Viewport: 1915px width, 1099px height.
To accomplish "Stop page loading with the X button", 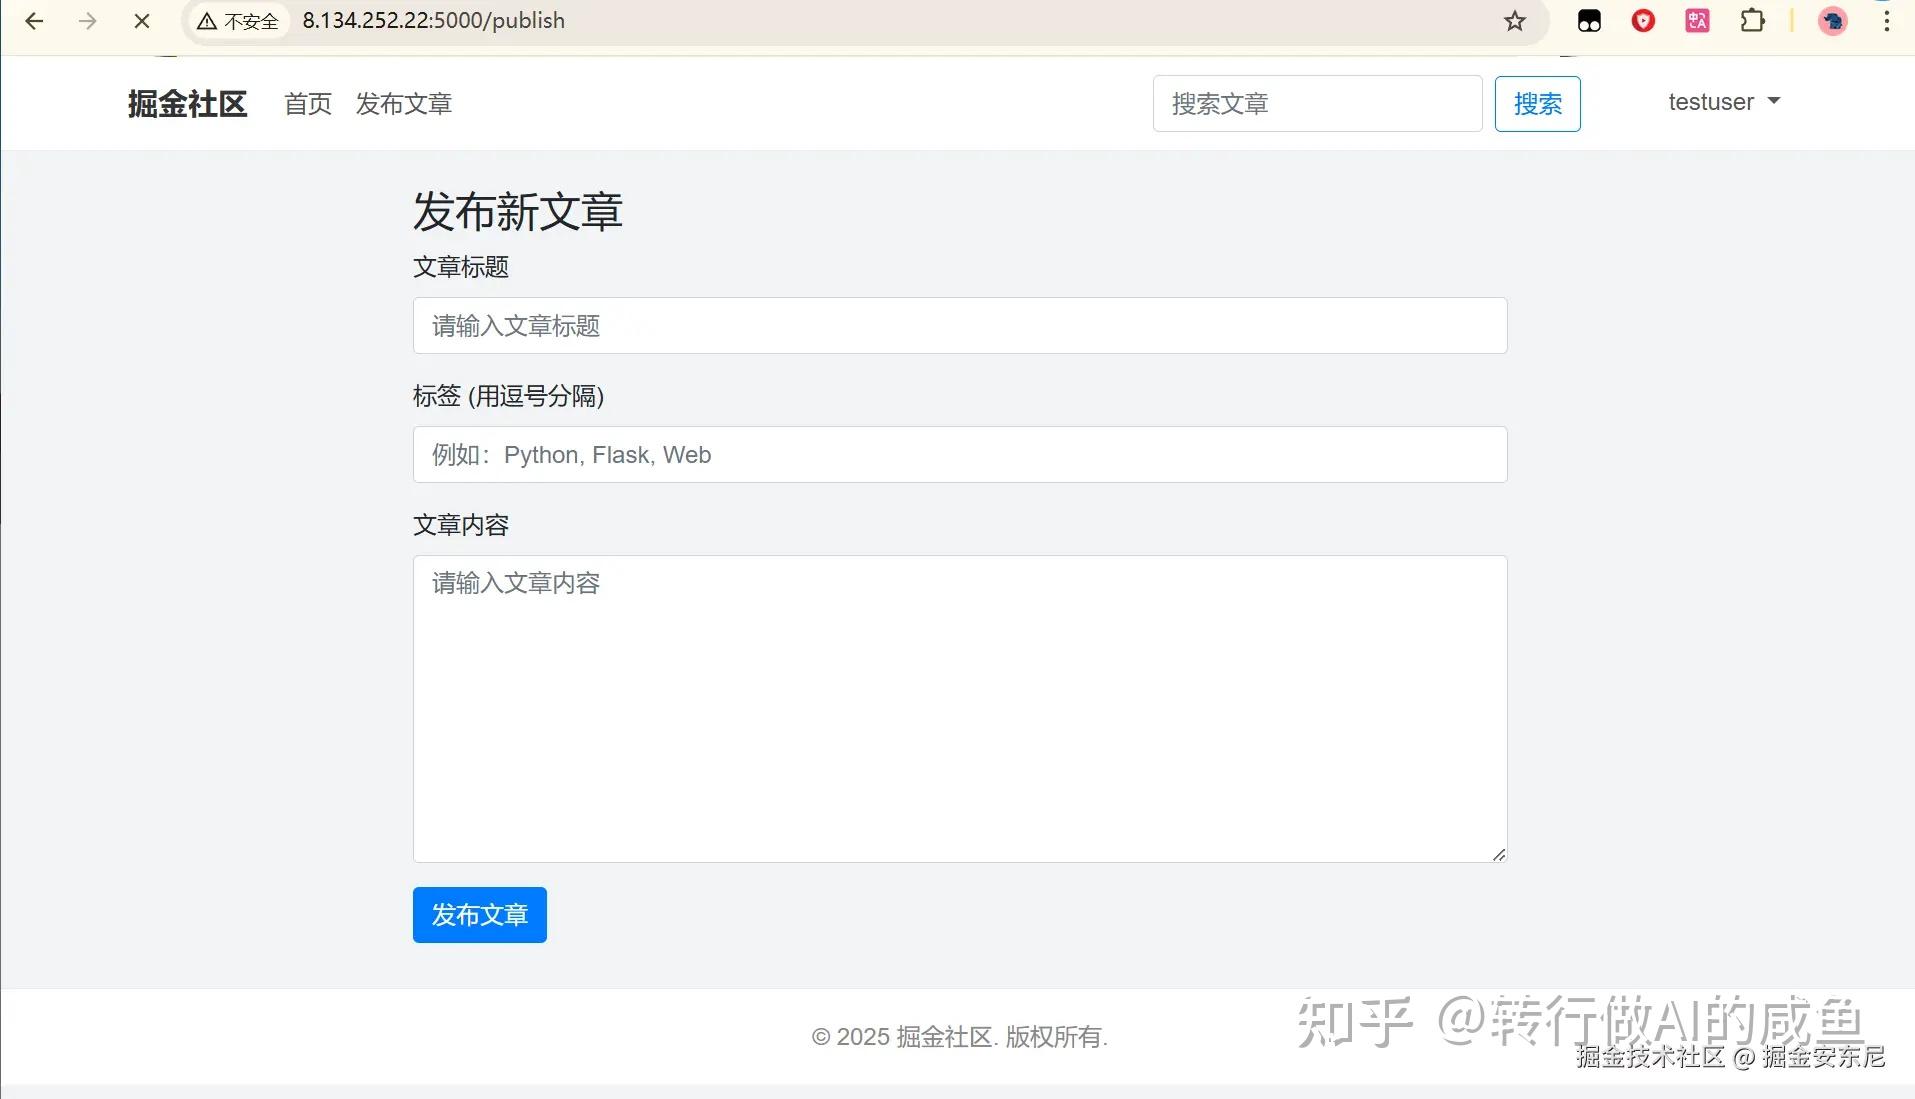I will (x=142, y=21).
